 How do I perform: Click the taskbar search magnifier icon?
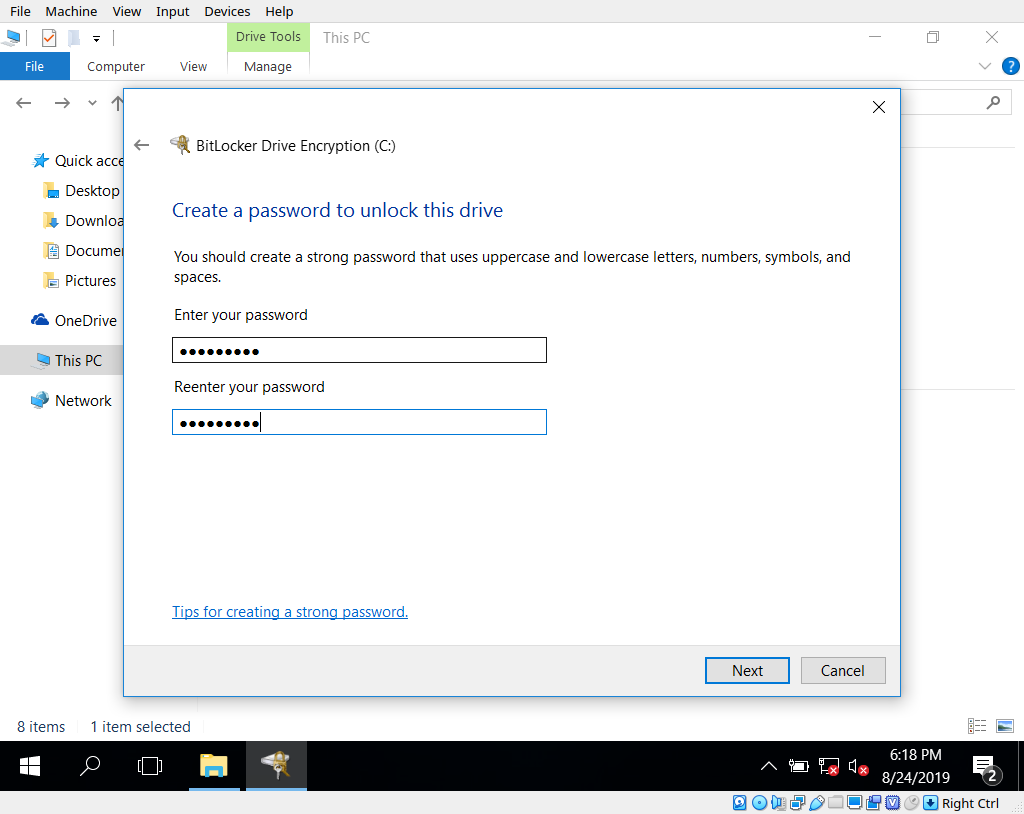pos(90,766)
